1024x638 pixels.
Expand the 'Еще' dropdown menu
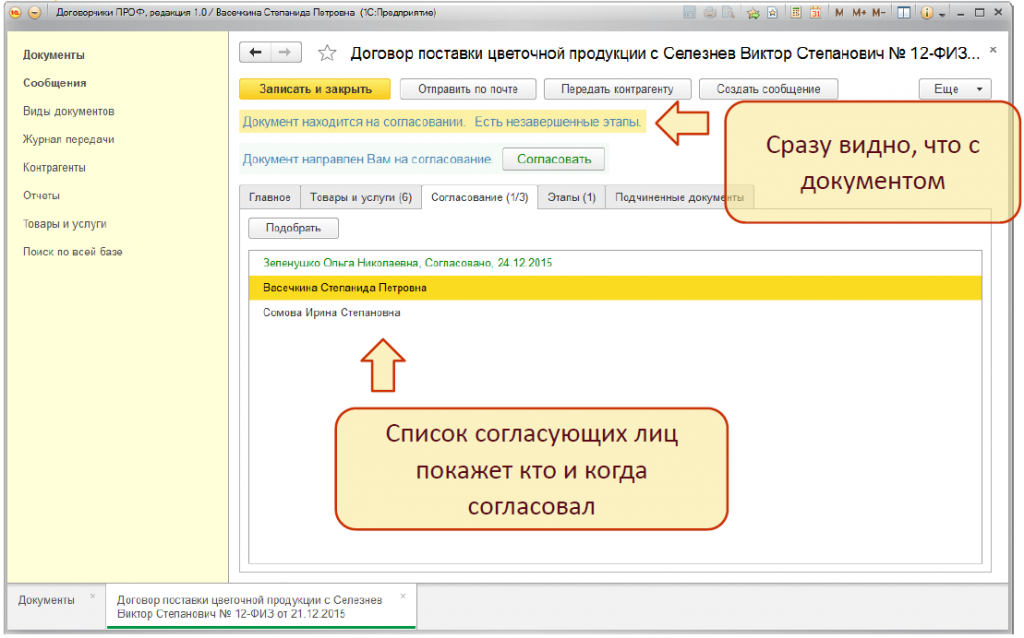954,89
